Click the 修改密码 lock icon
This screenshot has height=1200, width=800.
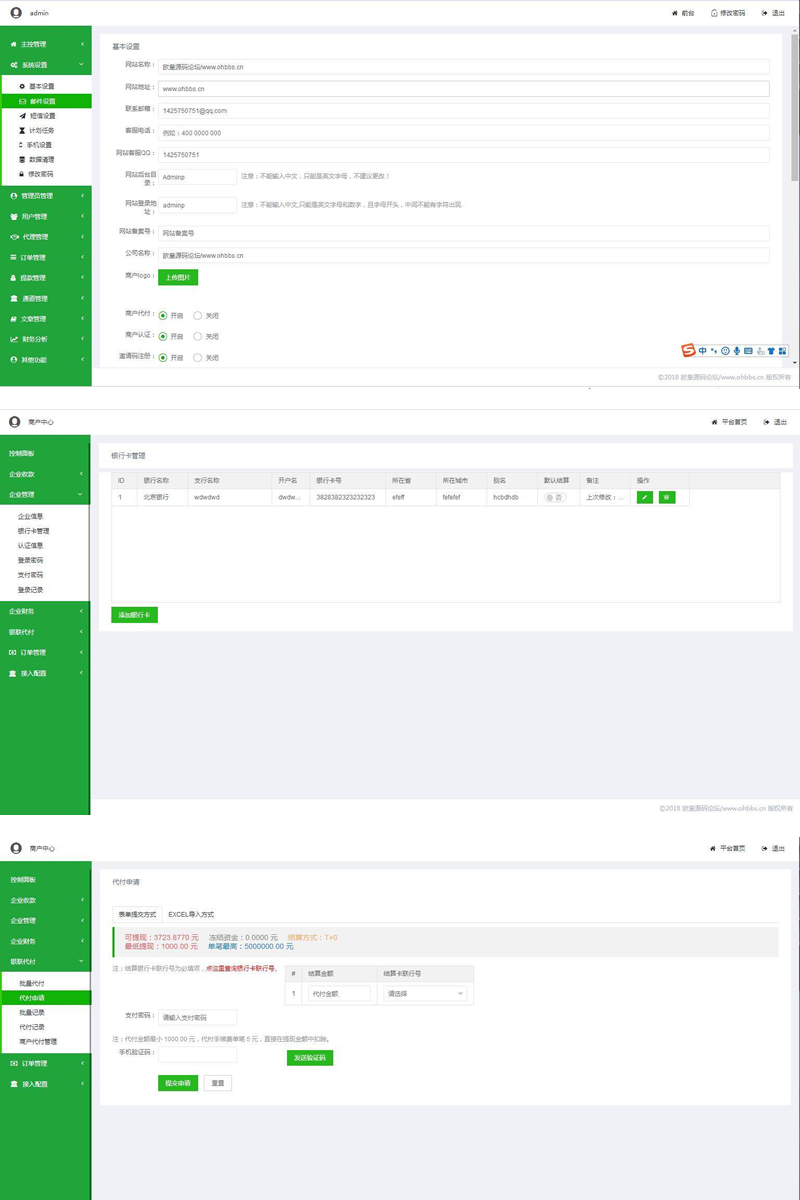(x=22, y=175)
